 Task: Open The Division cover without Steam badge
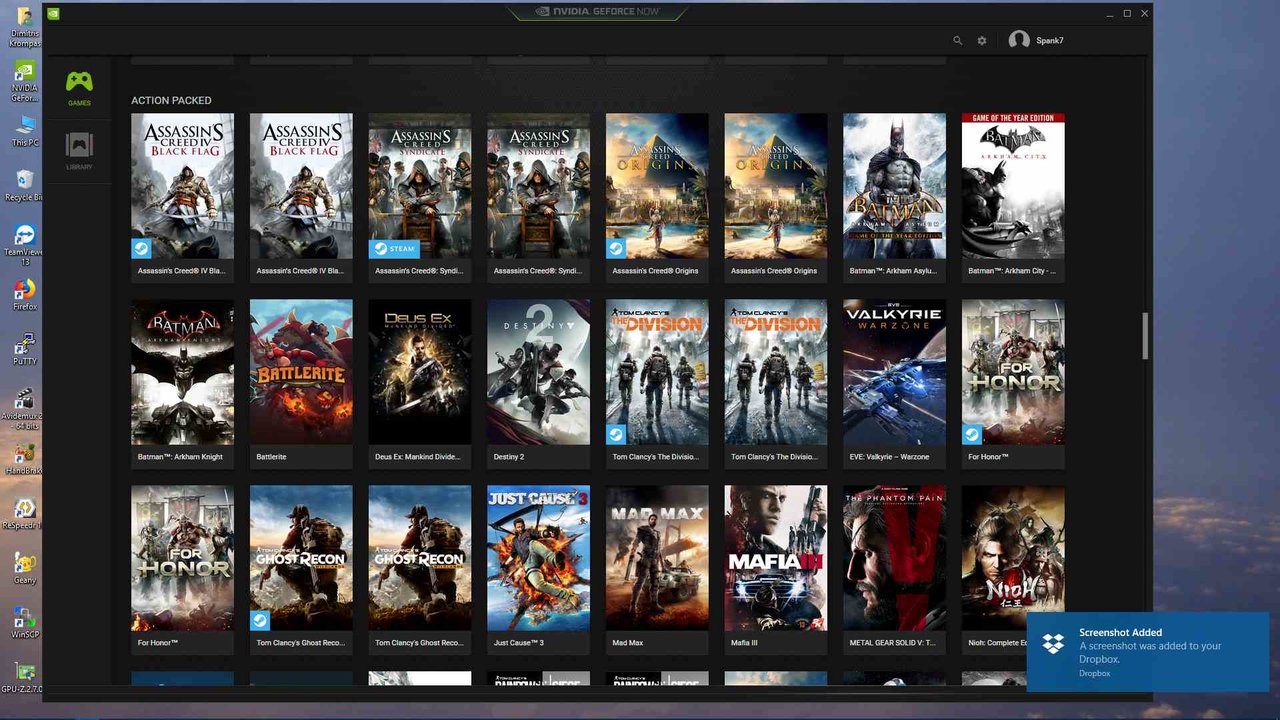776,372
